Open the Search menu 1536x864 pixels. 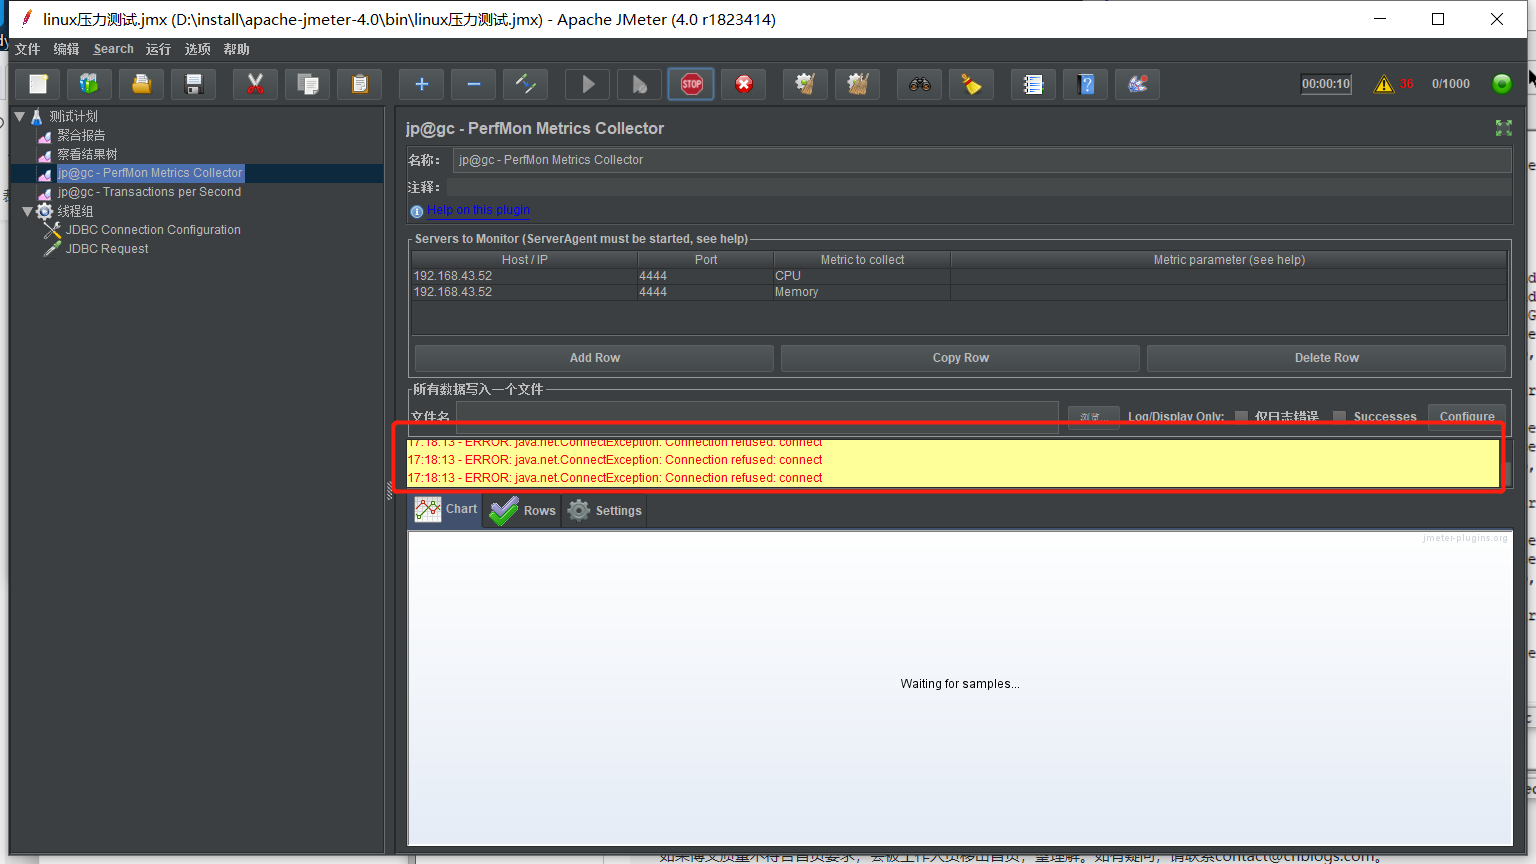point(114,49)
